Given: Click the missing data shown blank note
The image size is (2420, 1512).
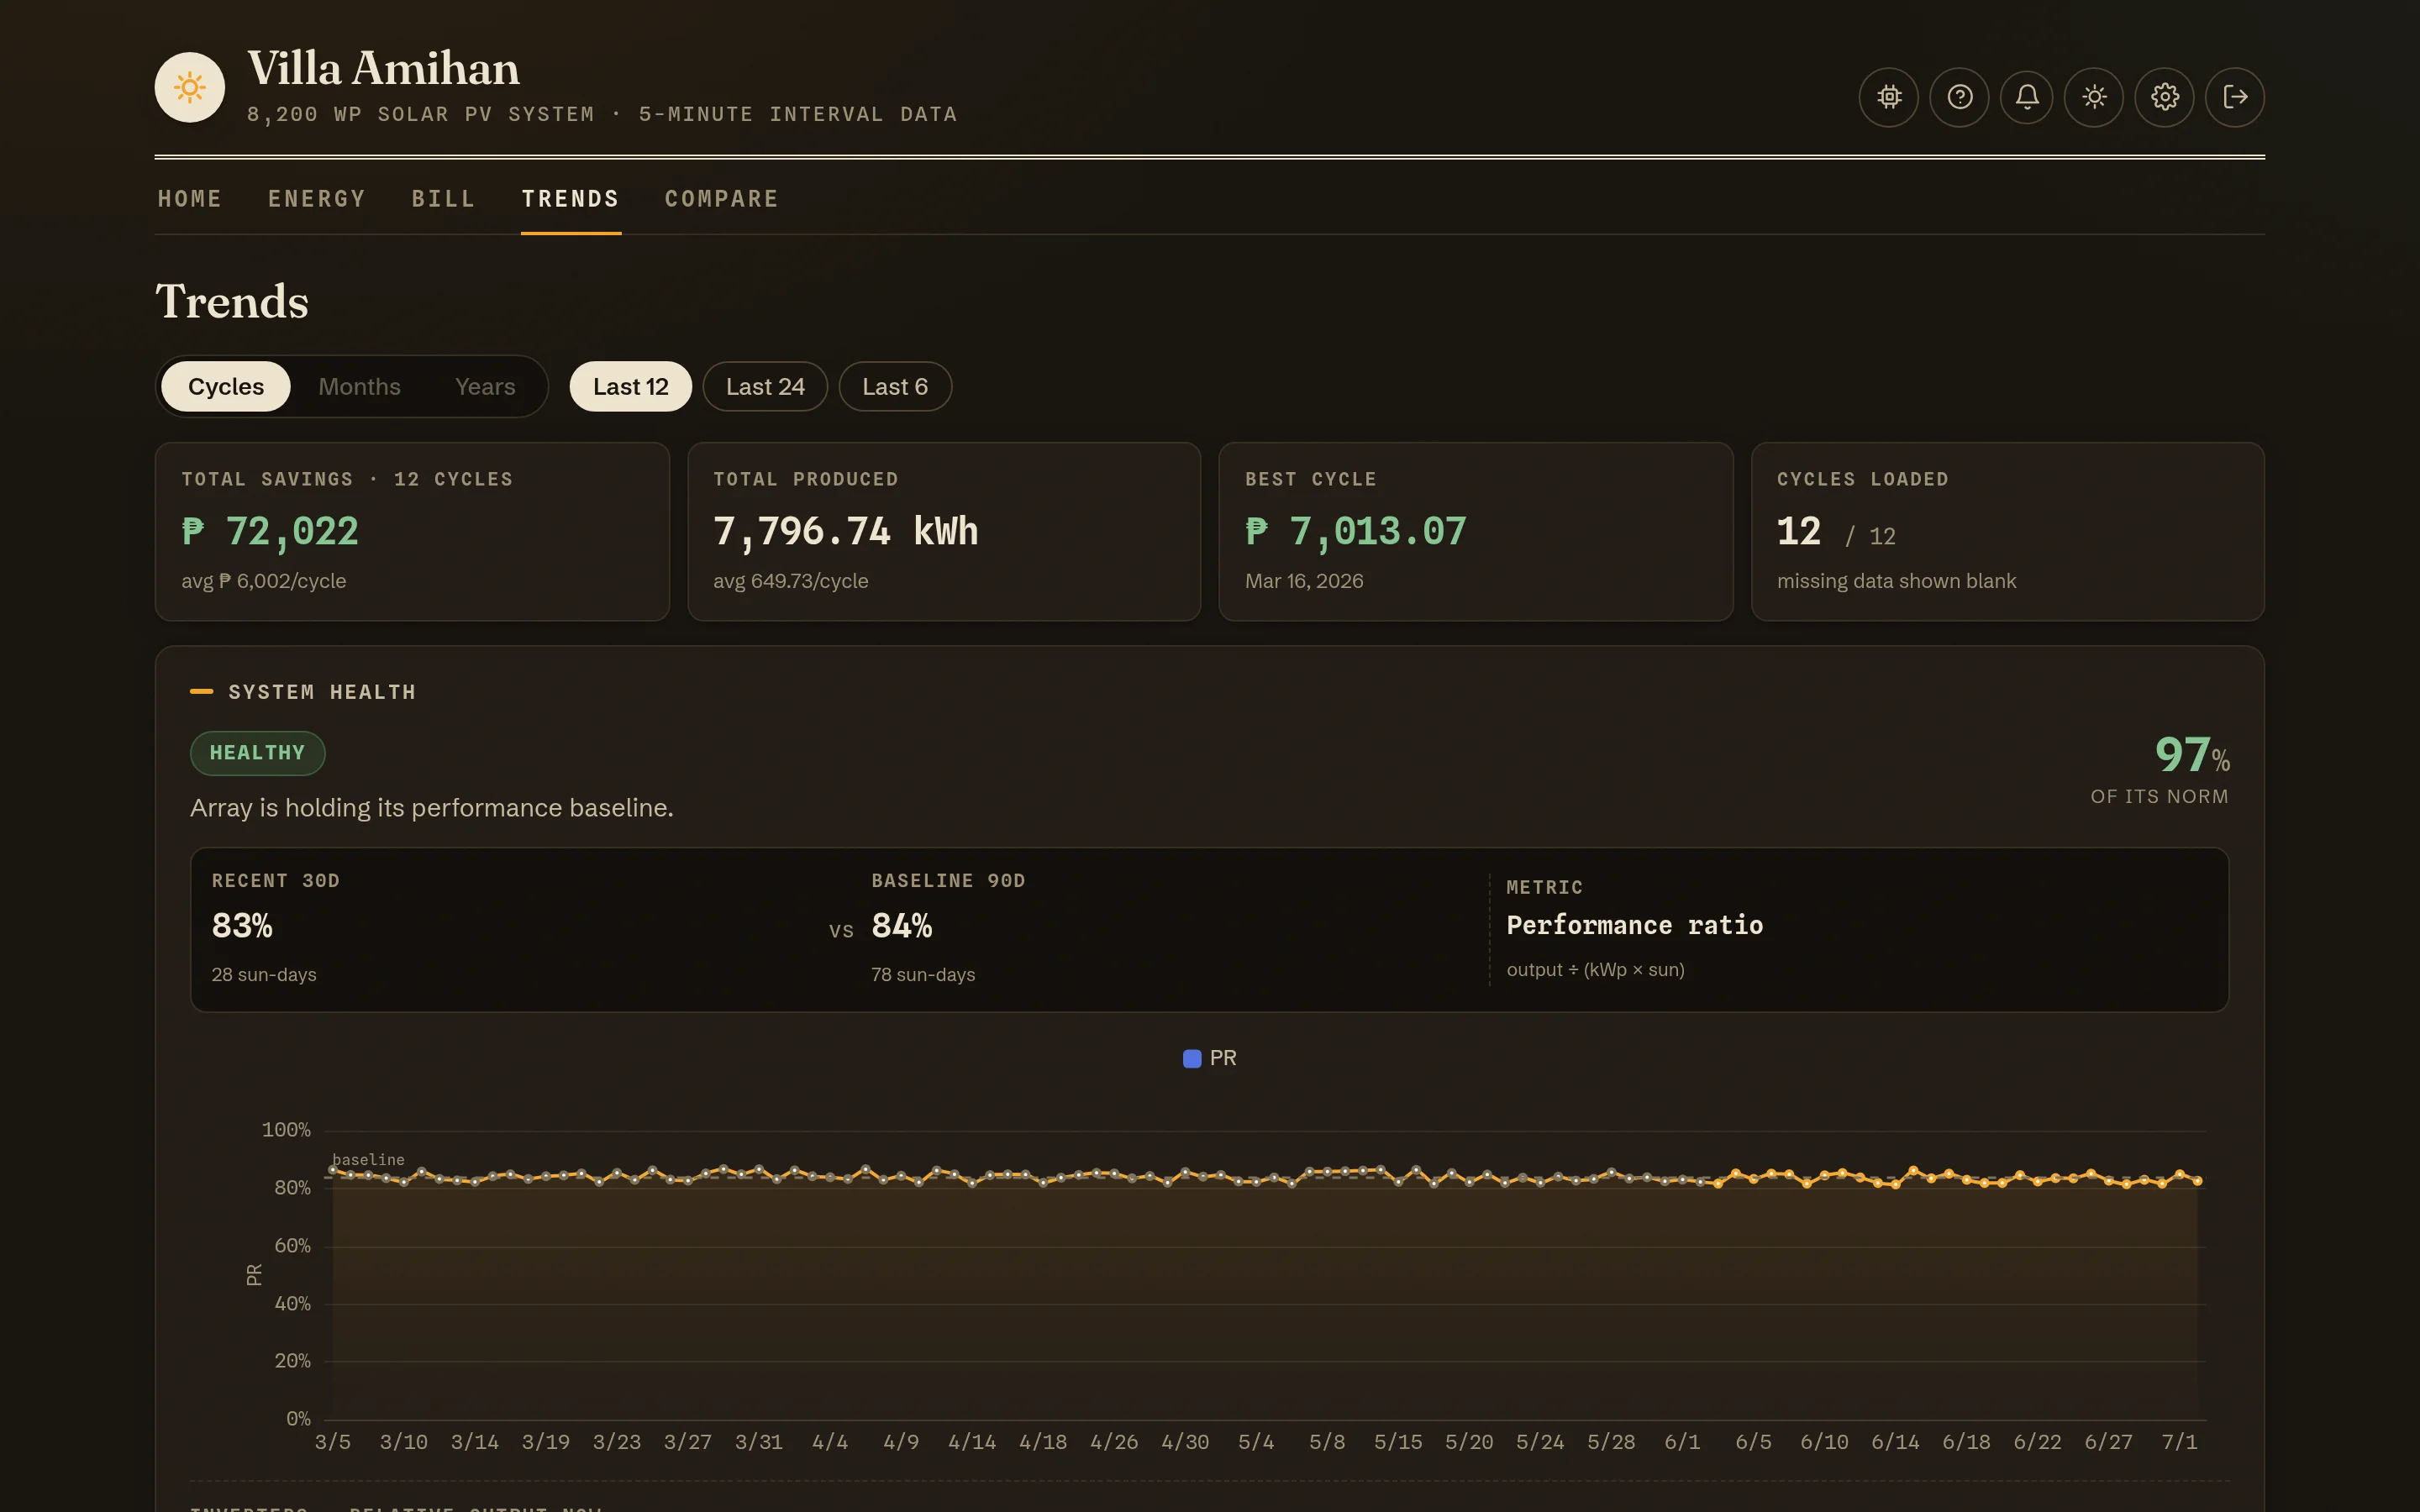Looking at the screenshot, I should [x=1896, y=581].
